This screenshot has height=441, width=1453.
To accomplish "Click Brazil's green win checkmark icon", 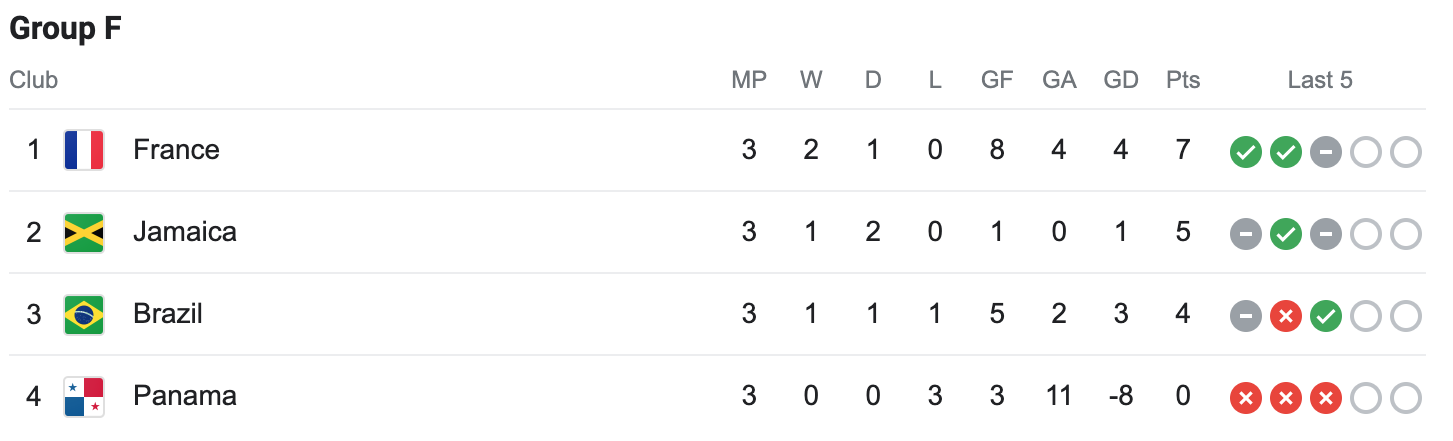I will 1325,317.
